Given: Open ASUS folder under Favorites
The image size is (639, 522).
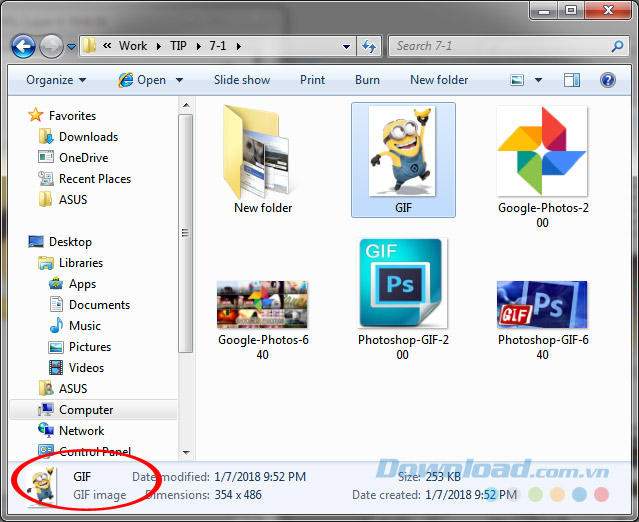Looking at the screenshot, I should 73,200.
